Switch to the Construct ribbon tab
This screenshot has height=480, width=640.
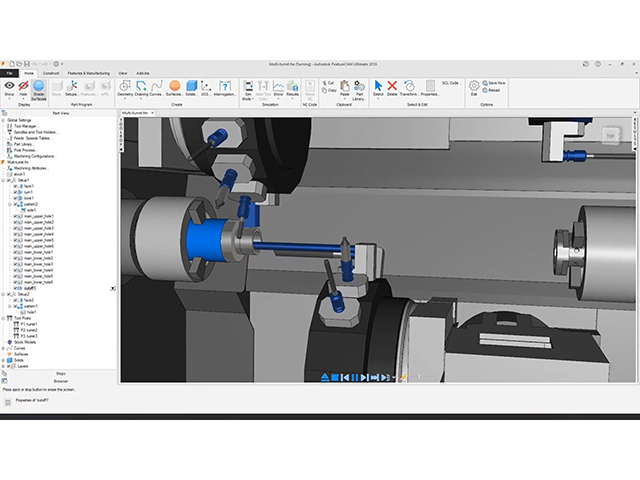coord(50,73)
